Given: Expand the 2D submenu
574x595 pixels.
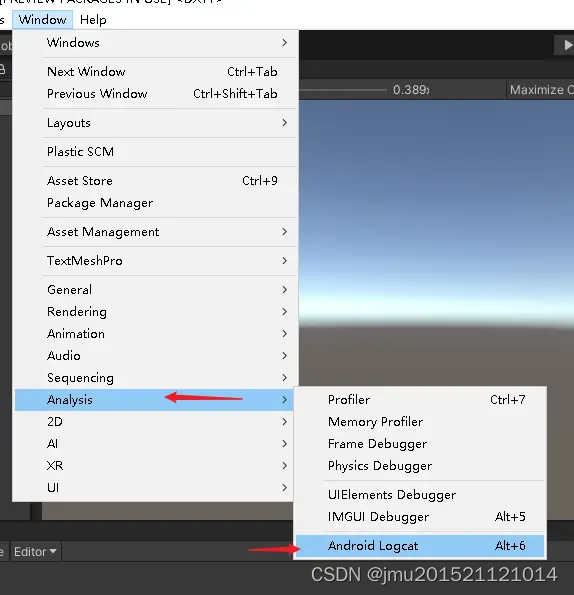Looking at the screenshot, I should coord(154,422).
